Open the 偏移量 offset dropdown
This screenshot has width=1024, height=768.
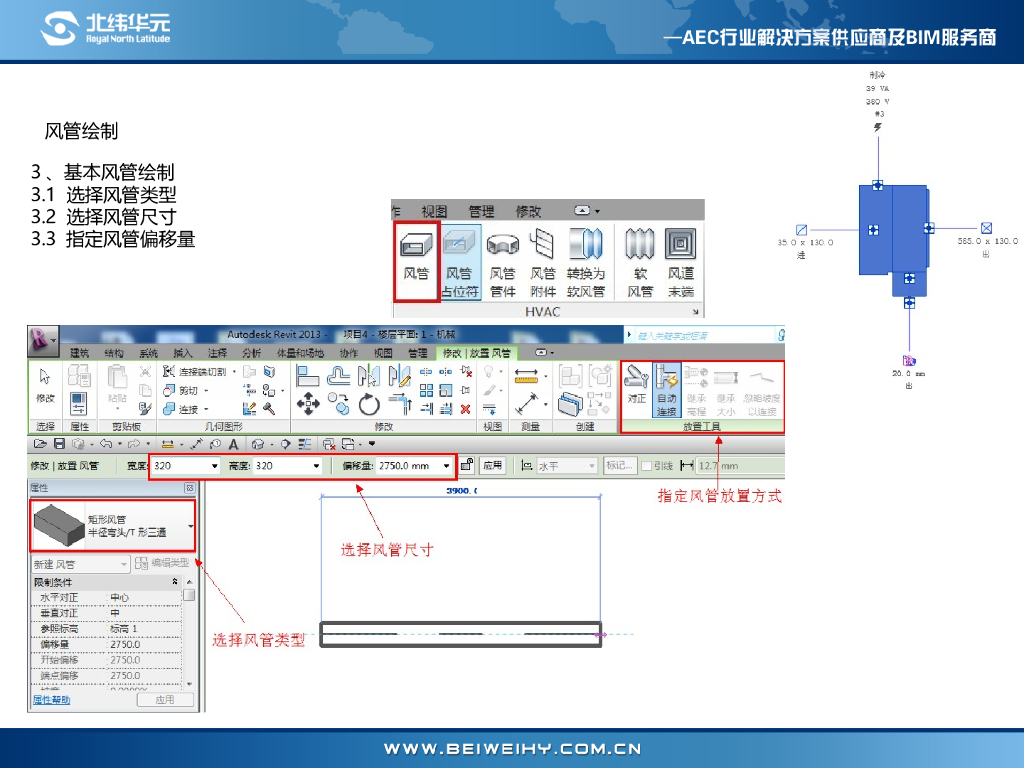point(447,466)
